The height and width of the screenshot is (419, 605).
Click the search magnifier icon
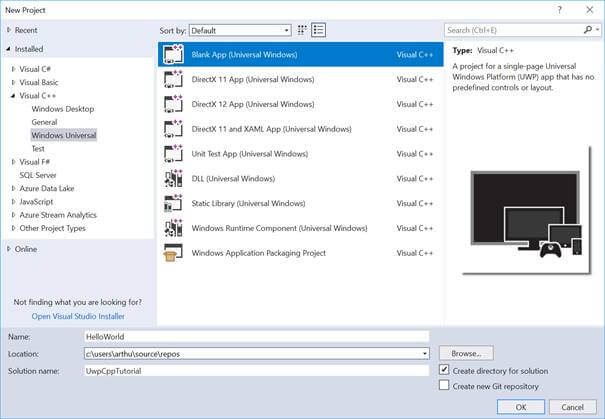(588, 30)
